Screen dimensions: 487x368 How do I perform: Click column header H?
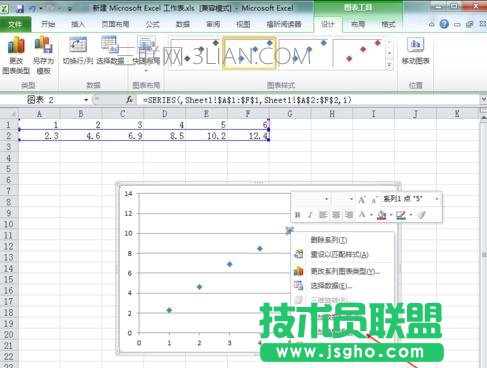pyautogui.click(x=332, y=114)
